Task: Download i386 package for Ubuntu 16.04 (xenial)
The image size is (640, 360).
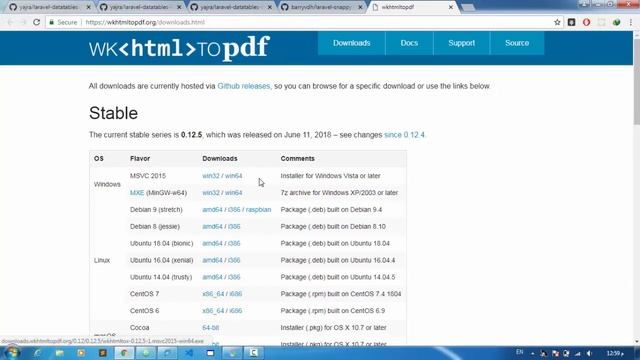Action: [234, 260]
